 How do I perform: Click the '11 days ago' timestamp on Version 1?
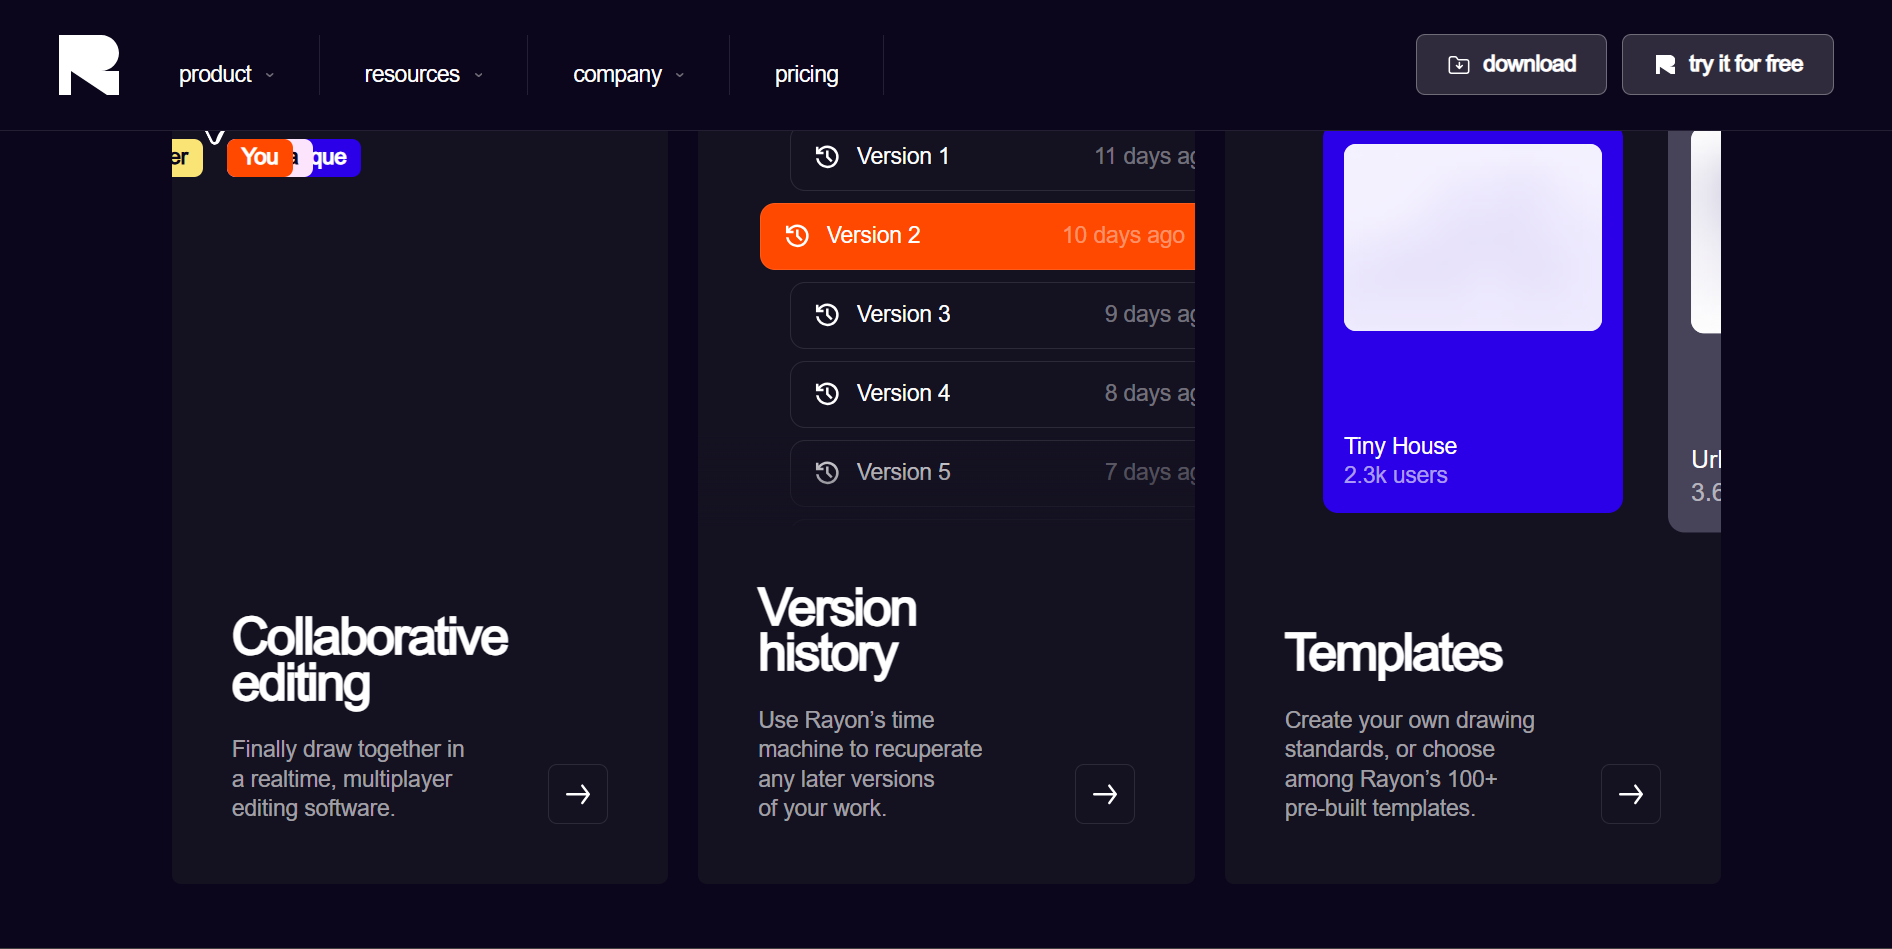pyautogui.click(x=1145, y=157)
